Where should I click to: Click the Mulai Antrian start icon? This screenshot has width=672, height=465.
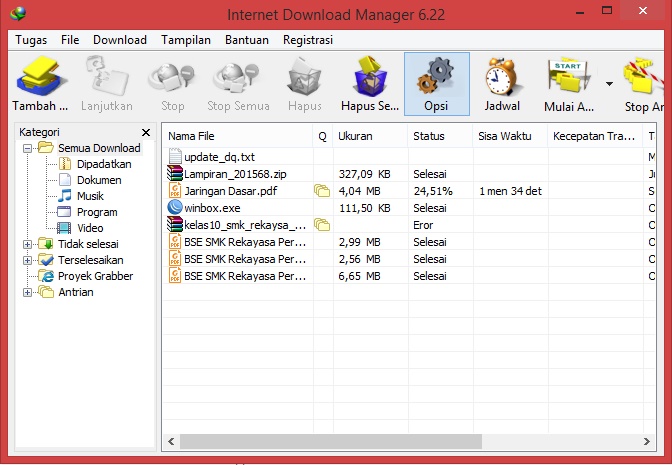568,76
